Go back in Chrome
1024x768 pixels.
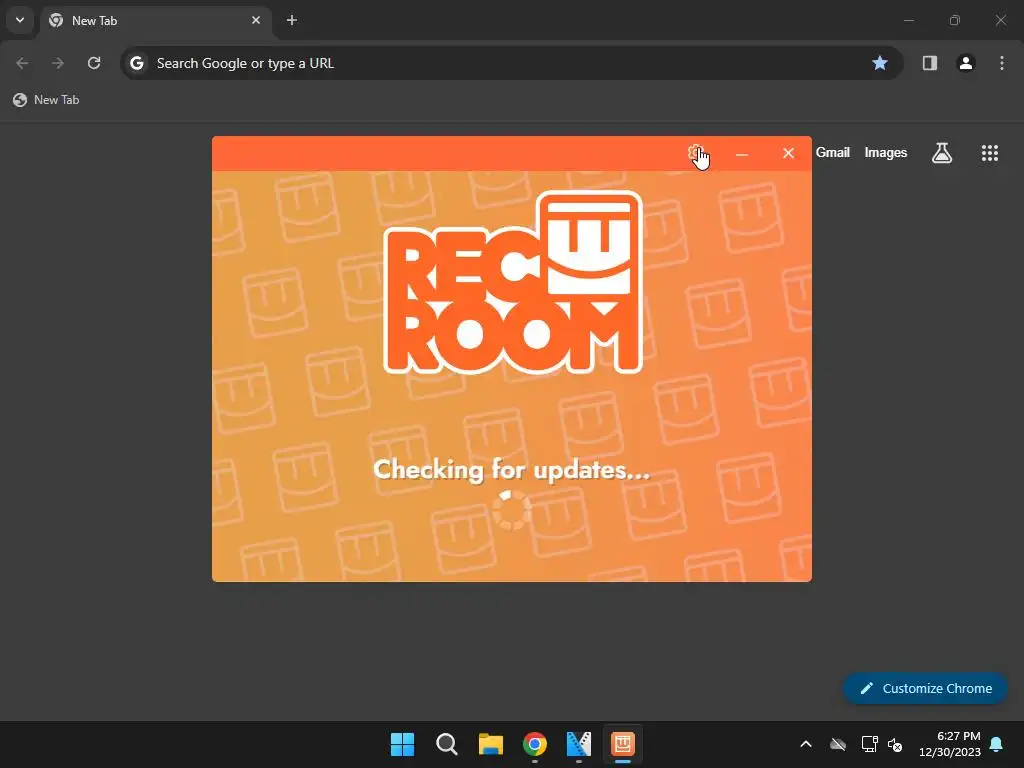(x=22, y=63)
